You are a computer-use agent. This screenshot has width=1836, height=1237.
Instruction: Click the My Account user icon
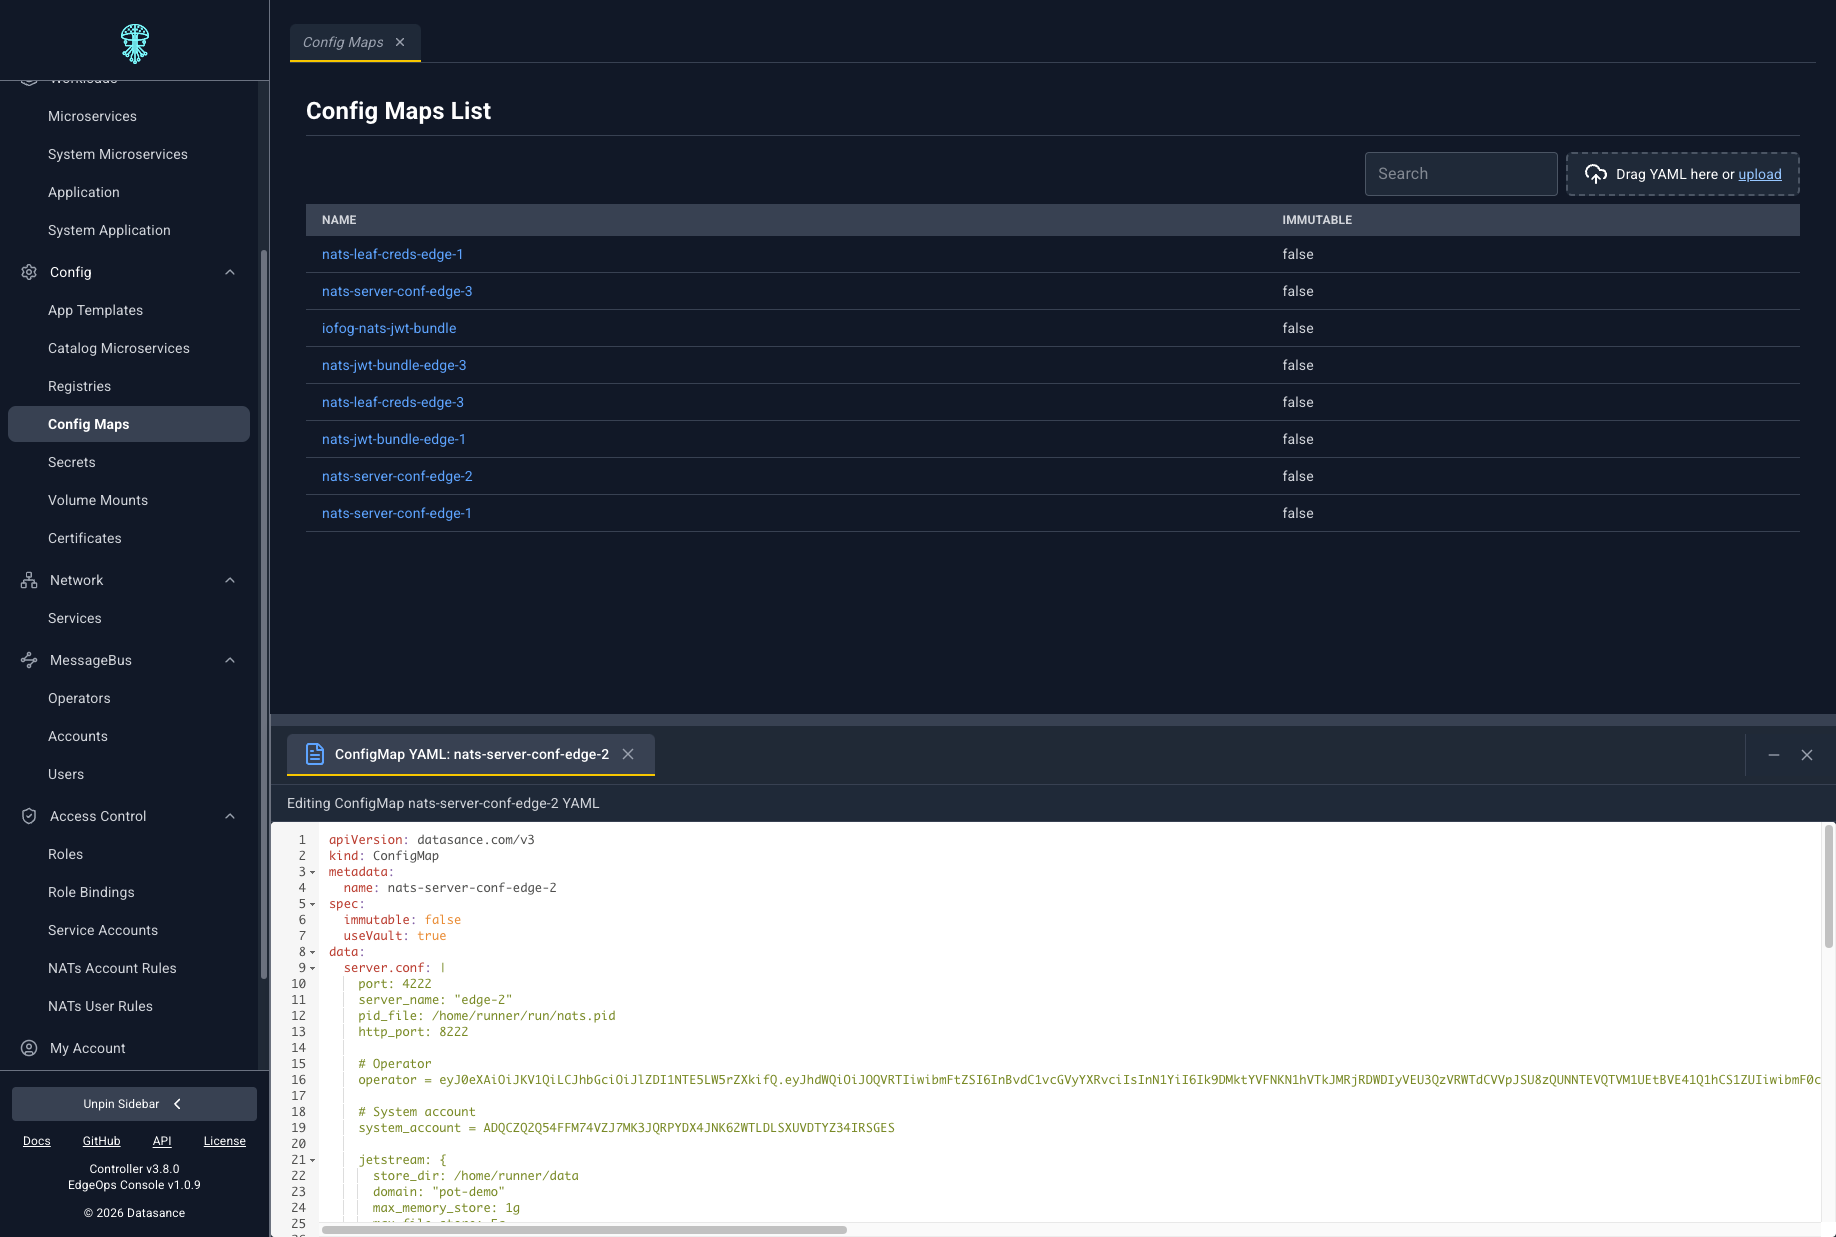(29, 1048)
